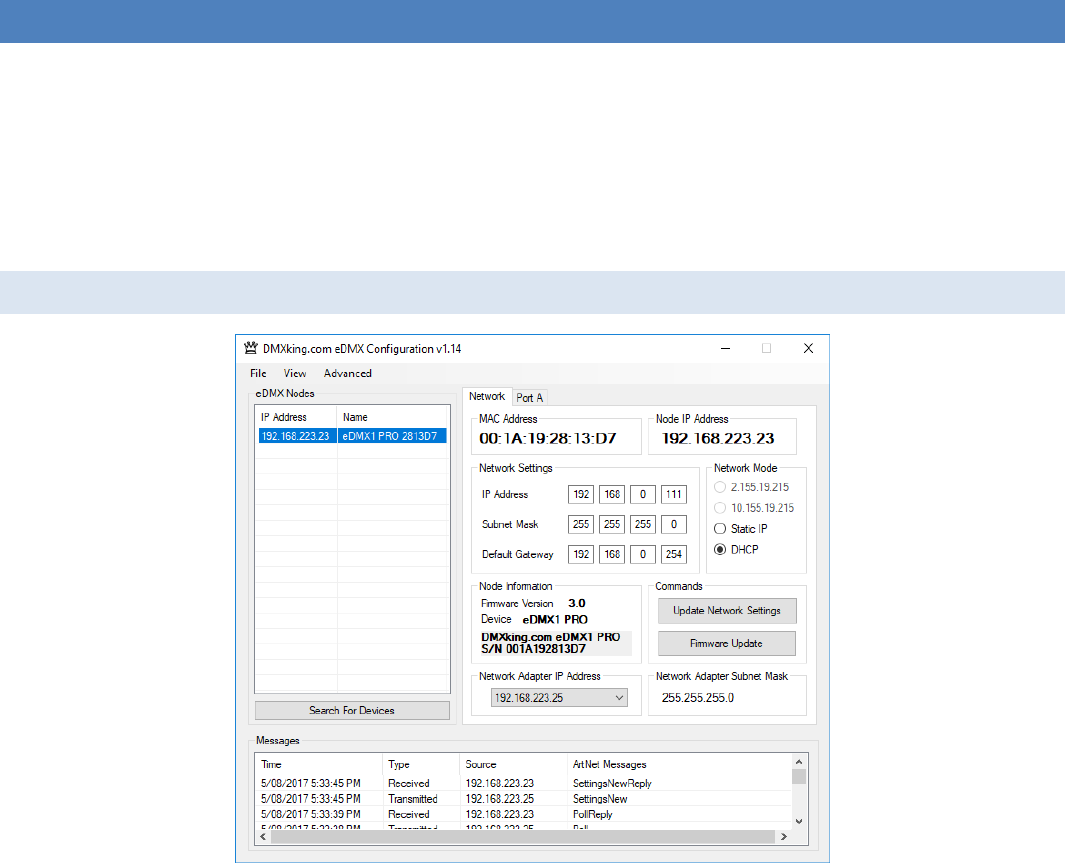Click the ArtNet Messages column header

(610, 765)
